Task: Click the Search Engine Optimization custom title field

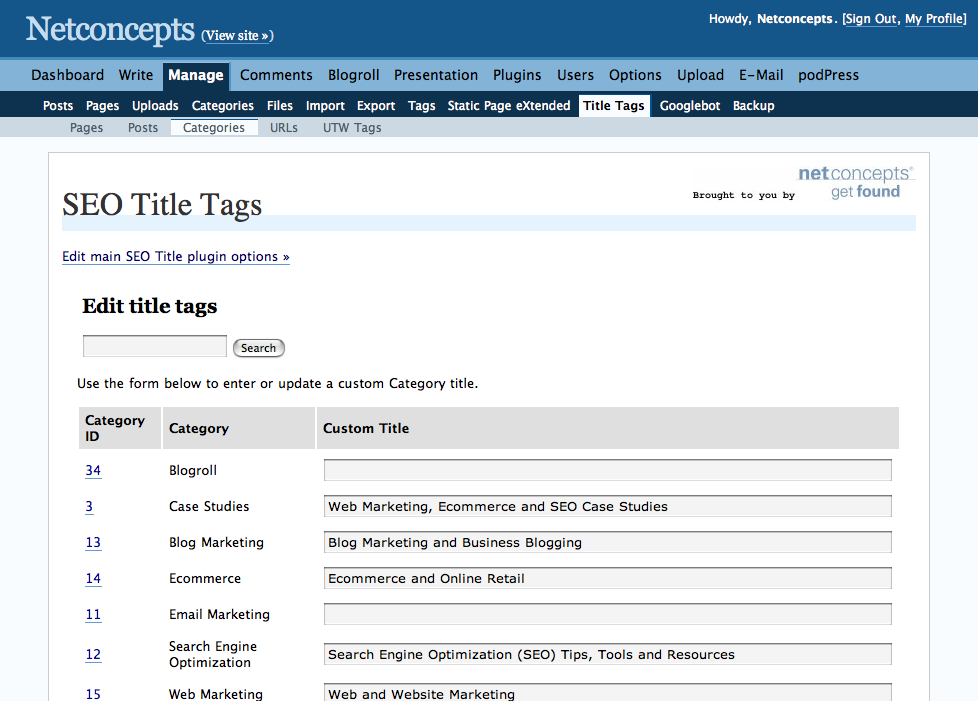Action: 608,655
